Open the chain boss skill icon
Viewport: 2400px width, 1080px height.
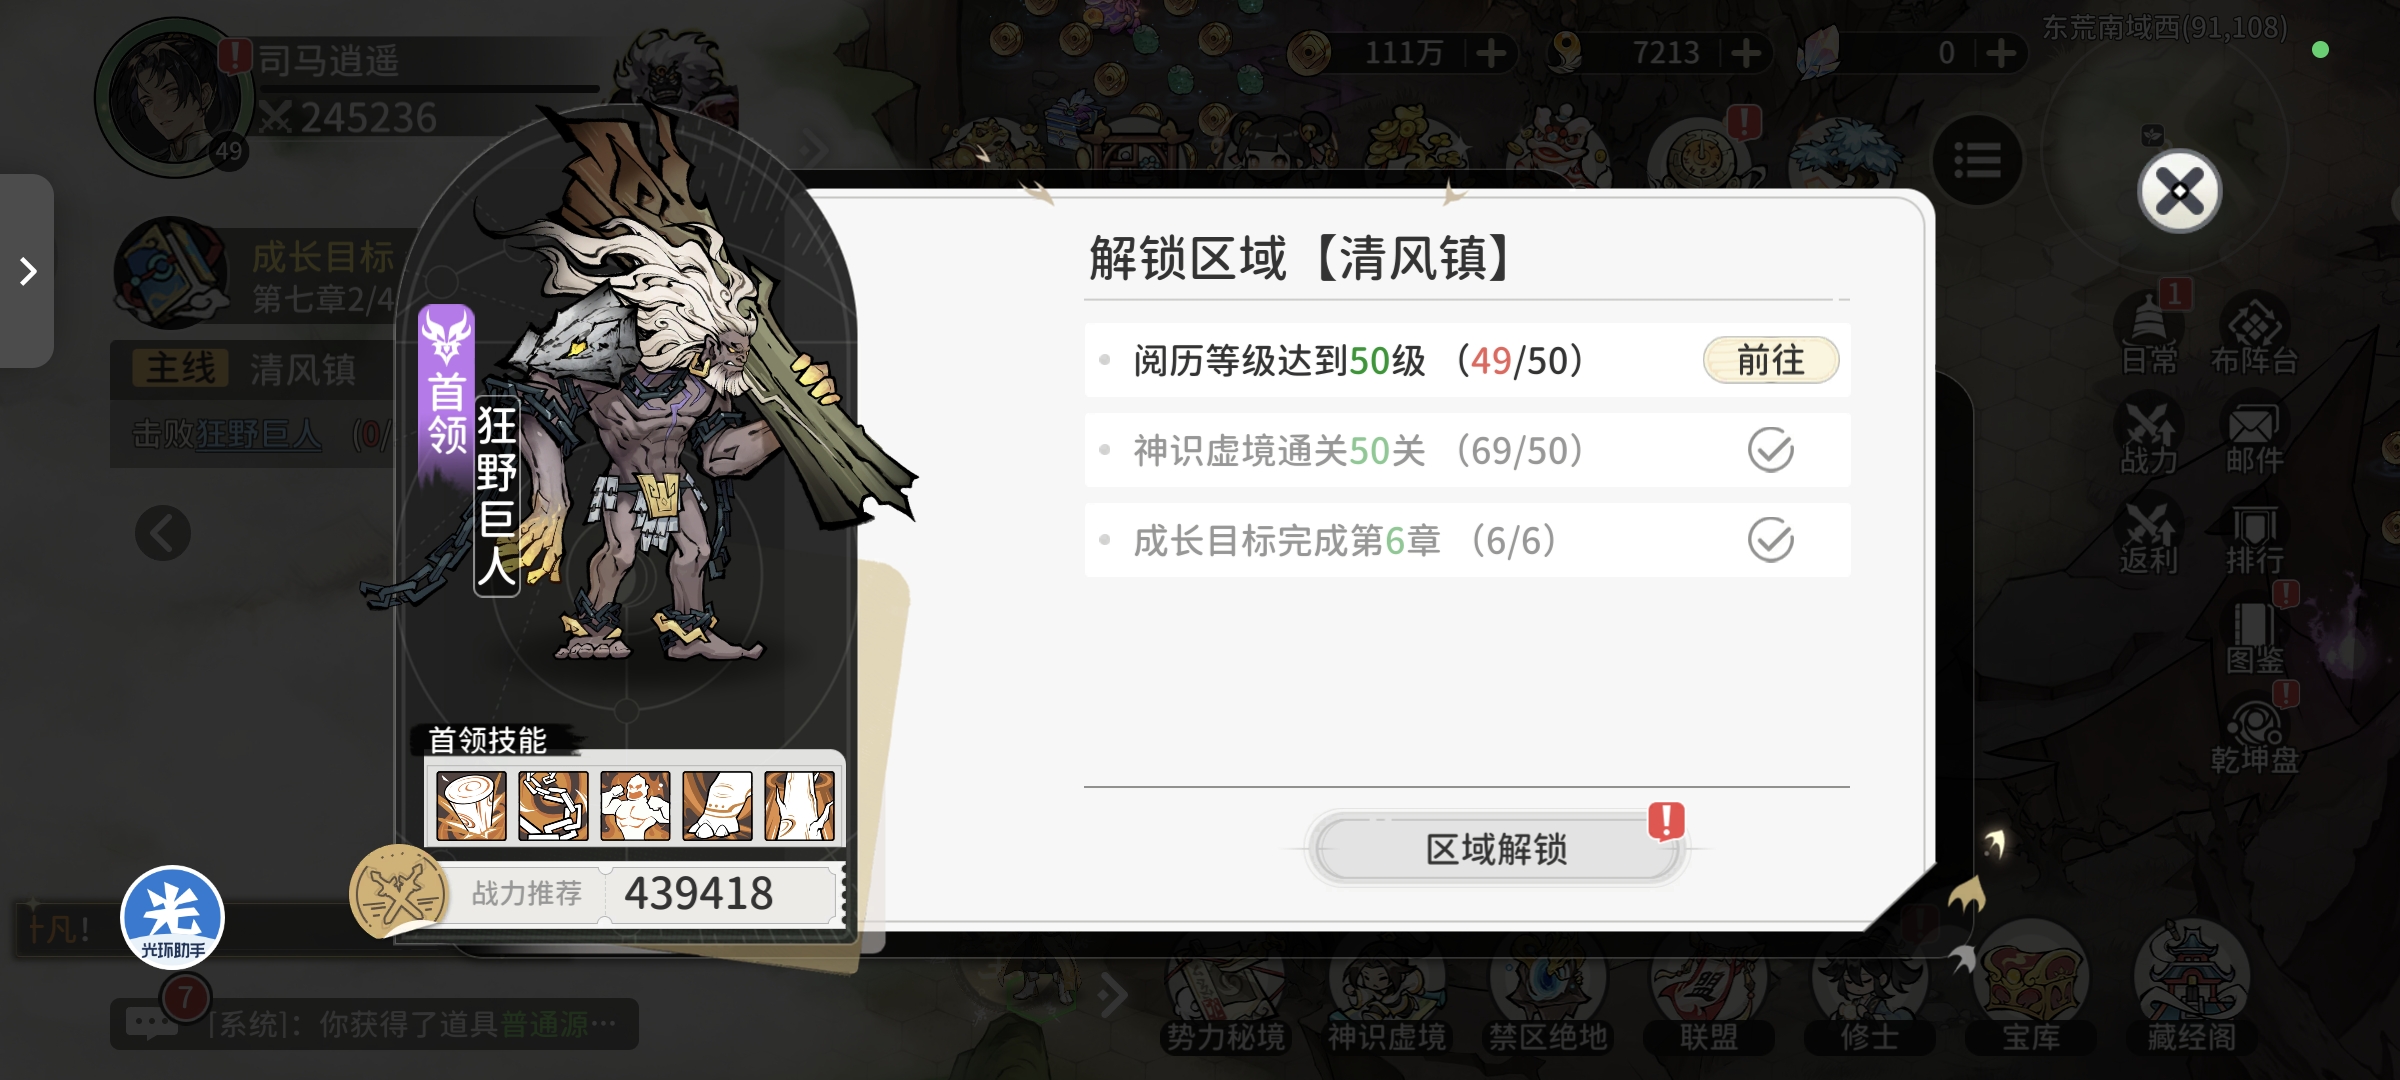click(553, 805)
